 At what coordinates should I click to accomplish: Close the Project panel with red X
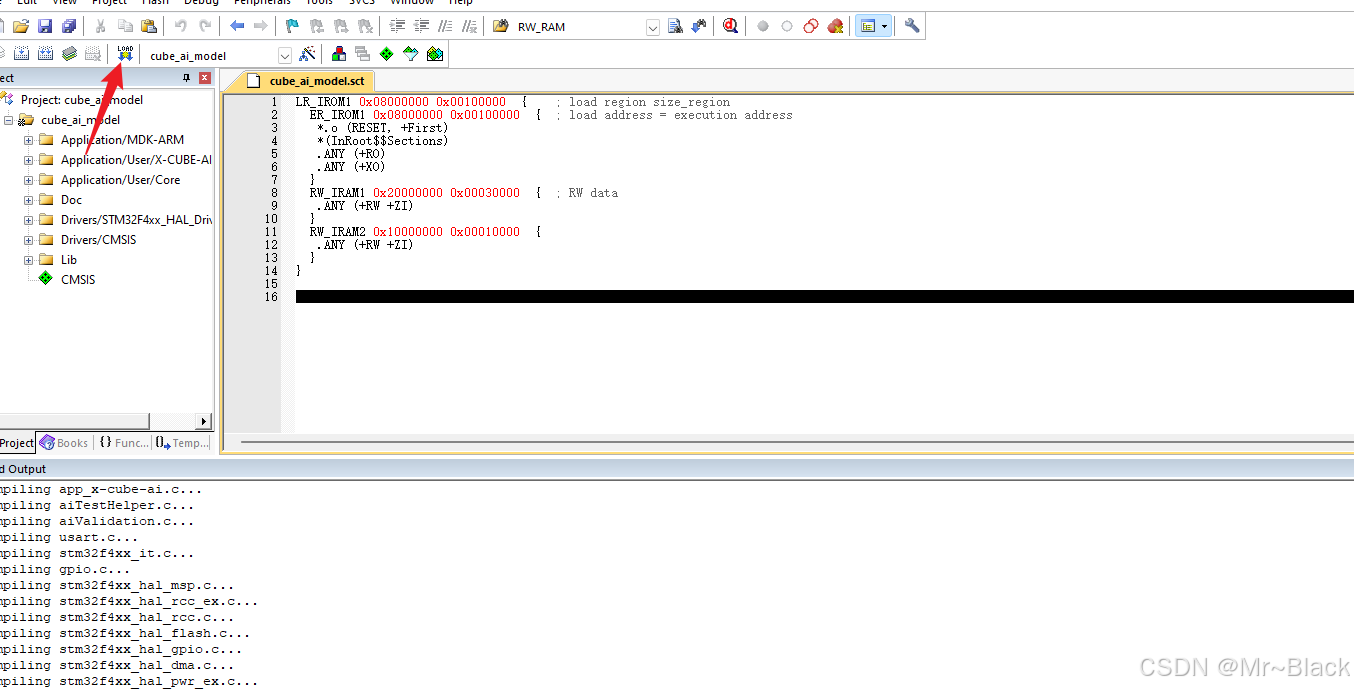[x=205, y=78]
